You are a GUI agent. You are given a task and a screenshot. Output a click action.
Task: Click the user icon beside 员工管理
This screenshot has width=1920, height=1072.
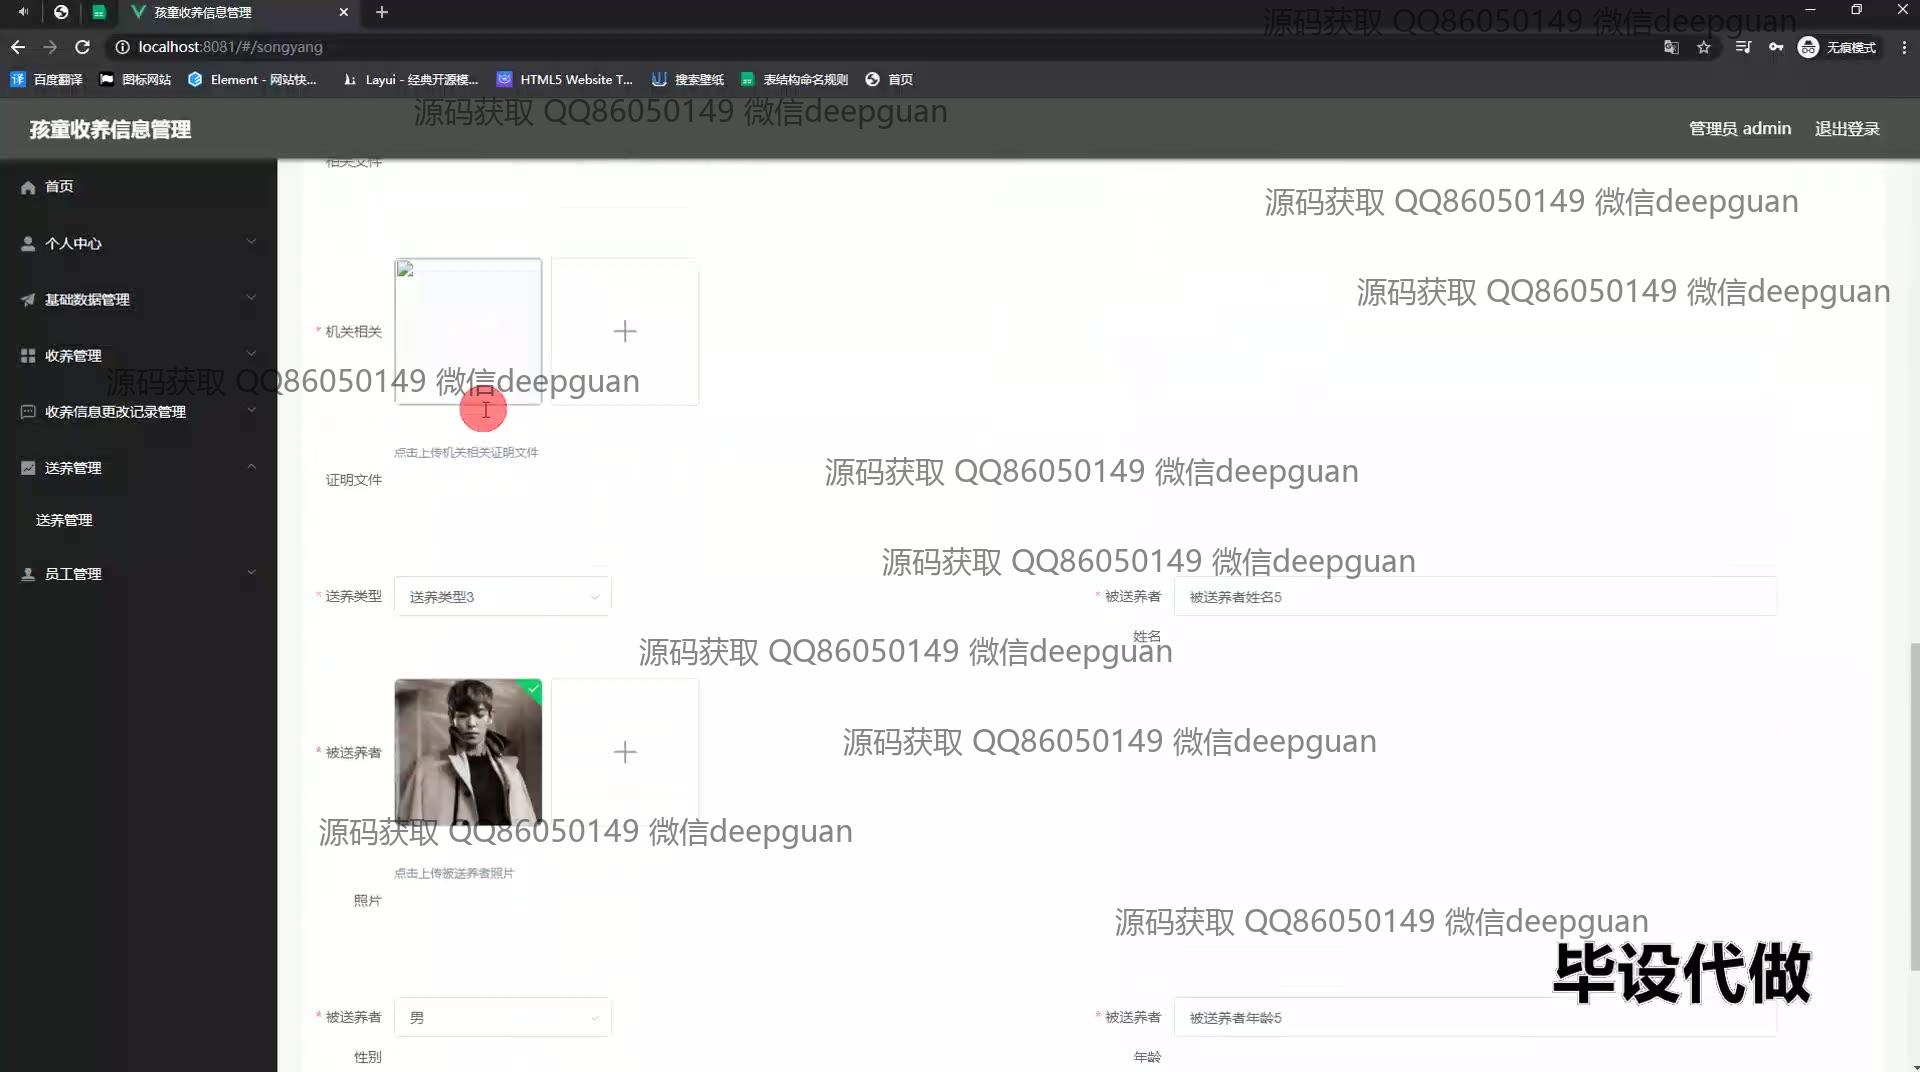coord(28,574)
